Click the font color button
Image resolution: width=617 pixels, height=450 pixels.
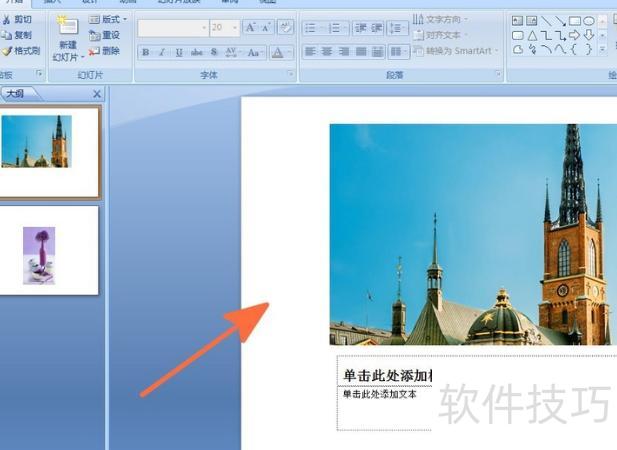click(x=280, y=52)
